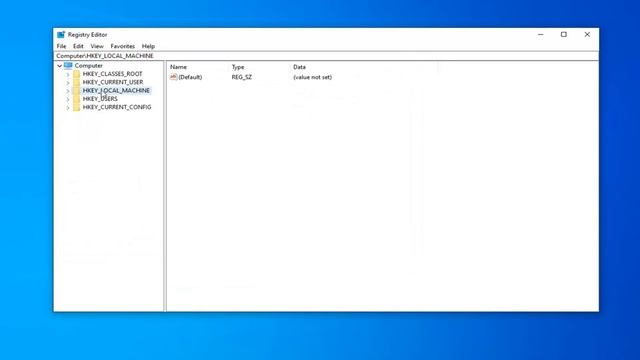This screenshot has width=640, height=360.
Task: Click the registry address bar path
Action: pos(105,56)
